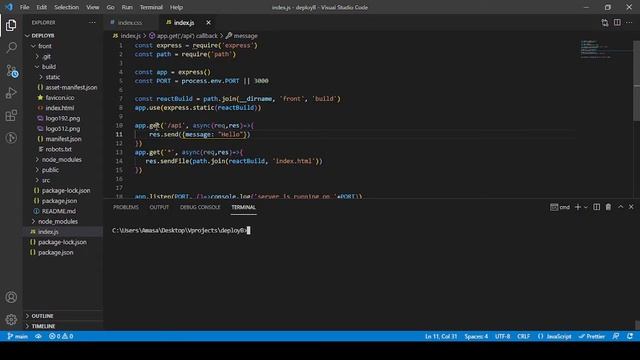Screen dimensions: 640x360
Task: Open the Explorer view in activity bar
Action: click(x=11, y=25)
